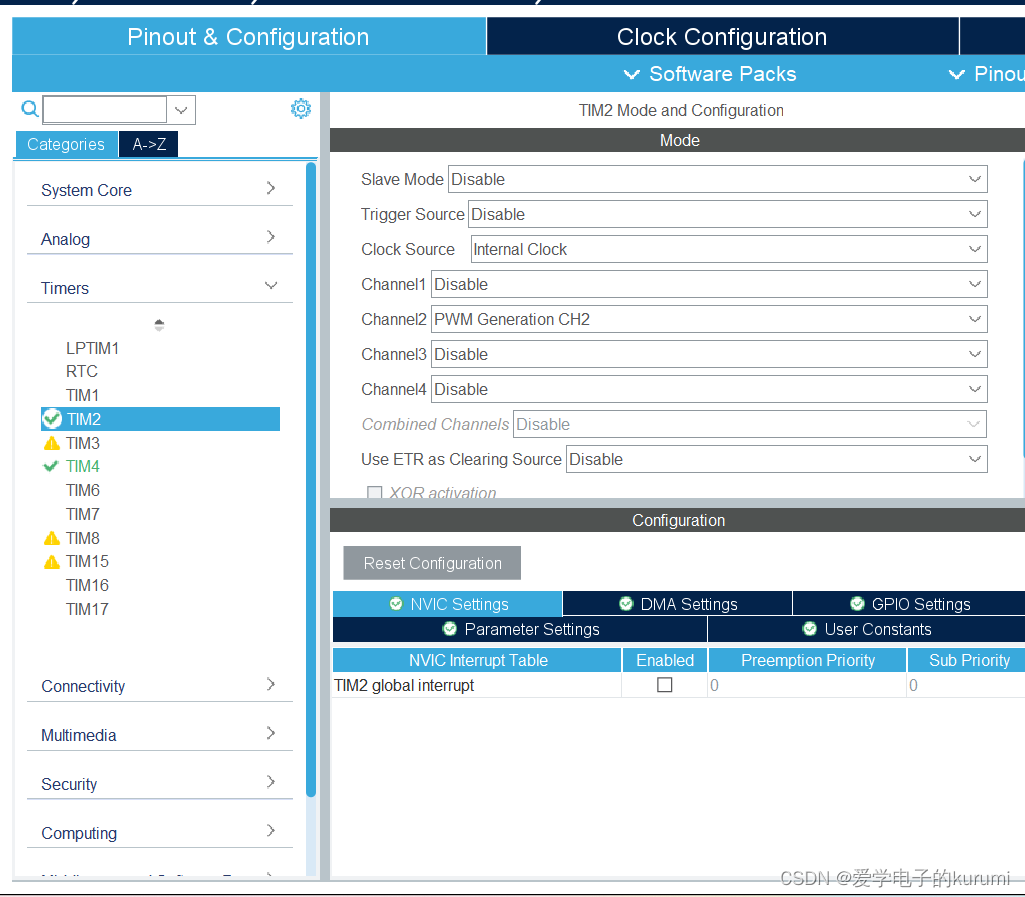Click the settings gear icon in categories panel
This screenshot has width=1025, height=897.
[301, 109]
